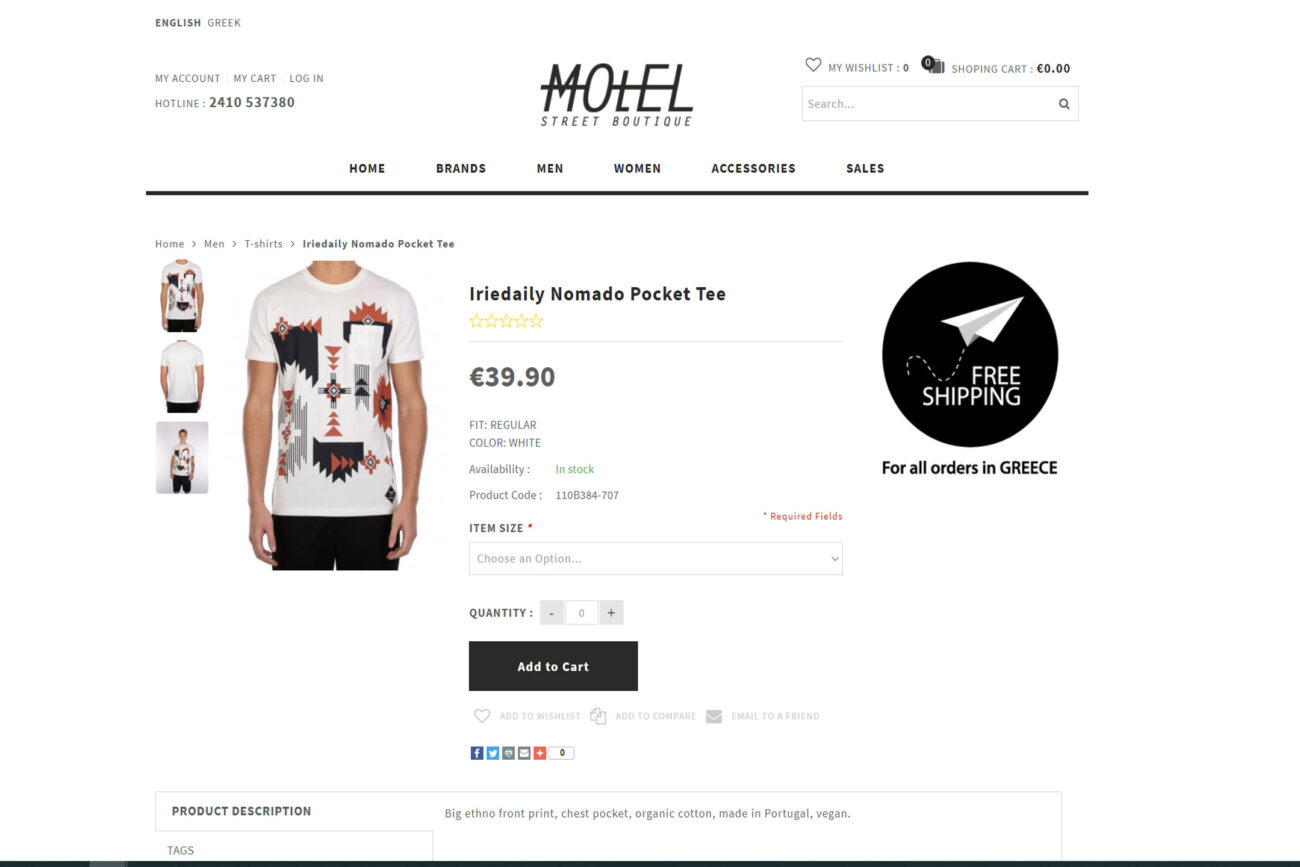The height and width of the screenshot is (867, 1300).
Task: Share on Facebook icon
Action: (x=477, y=753)
